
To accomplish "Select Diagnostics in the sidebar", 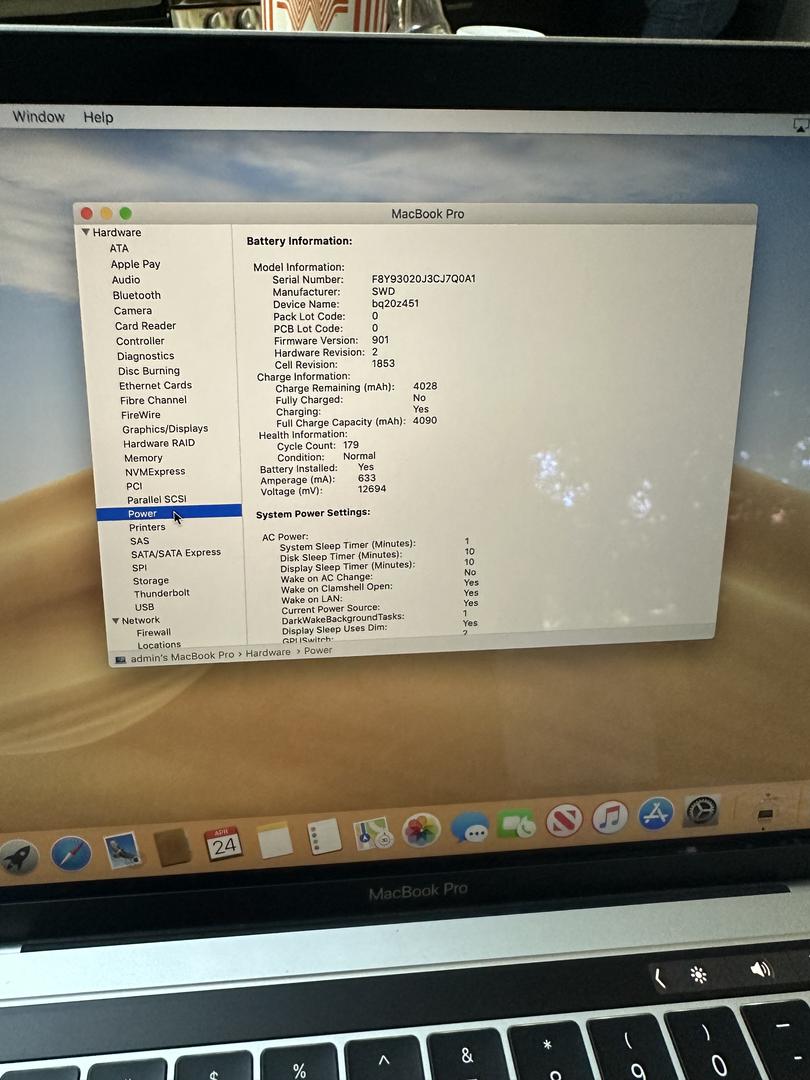I will [145, 356].
